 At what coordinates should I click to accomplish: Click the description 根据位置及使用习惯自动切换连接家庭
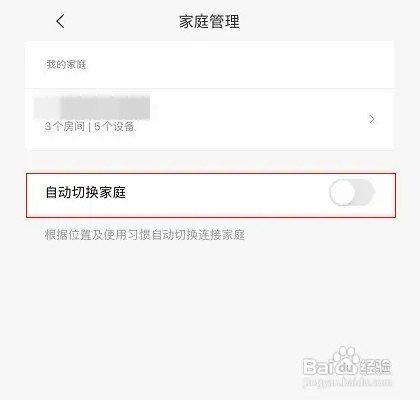[145, 235]
